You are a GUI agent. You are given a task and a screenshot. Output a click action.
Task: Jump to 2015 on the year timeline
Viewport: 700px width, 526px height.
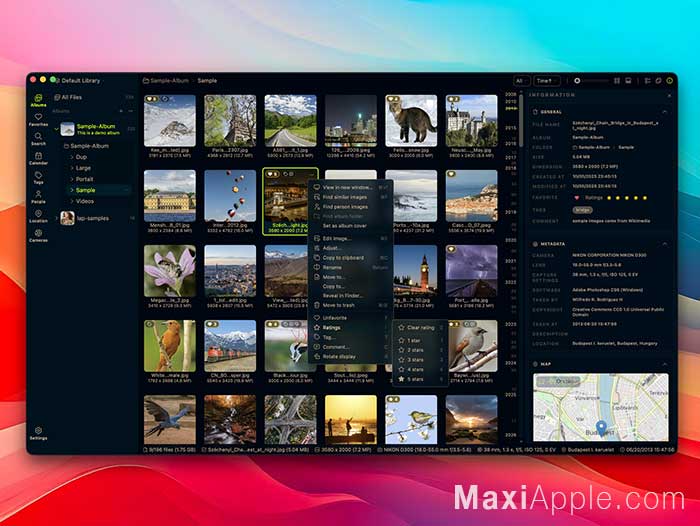(x=511, y=128)
